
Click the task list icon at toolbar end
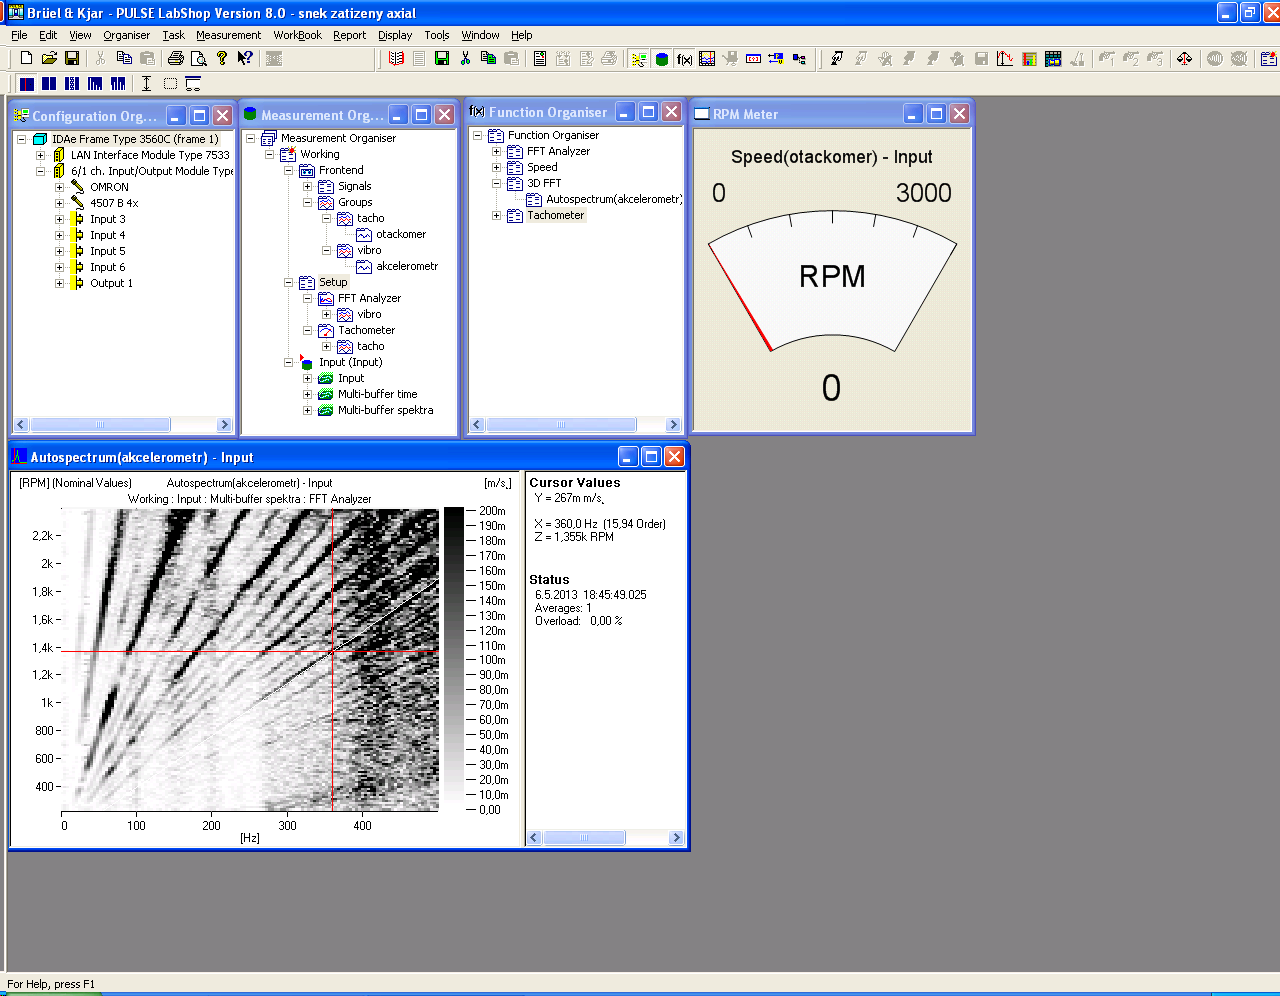coord(1269,59)
